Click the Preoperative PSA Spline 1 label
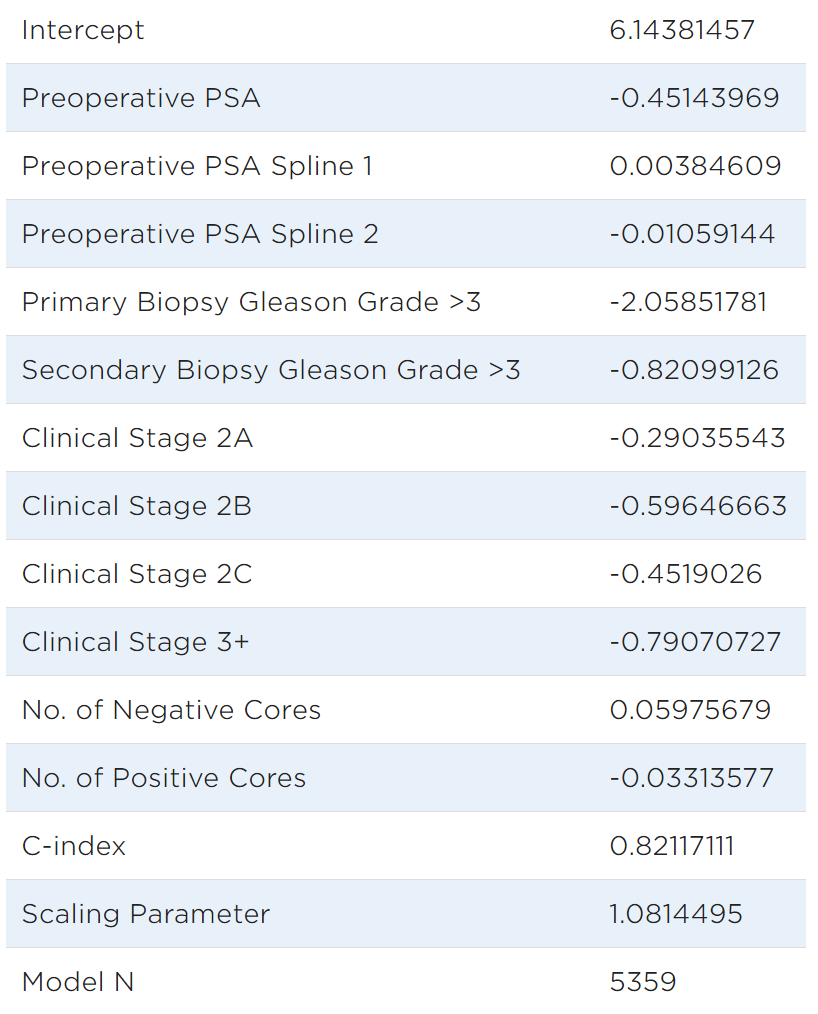 (197, 166)
